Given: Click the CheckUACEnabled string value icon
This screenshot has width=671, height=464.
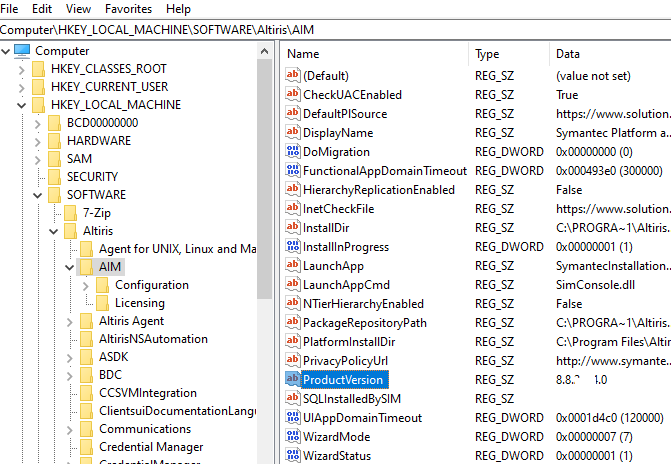Looking at the screenshot, I should pos(293,94).
